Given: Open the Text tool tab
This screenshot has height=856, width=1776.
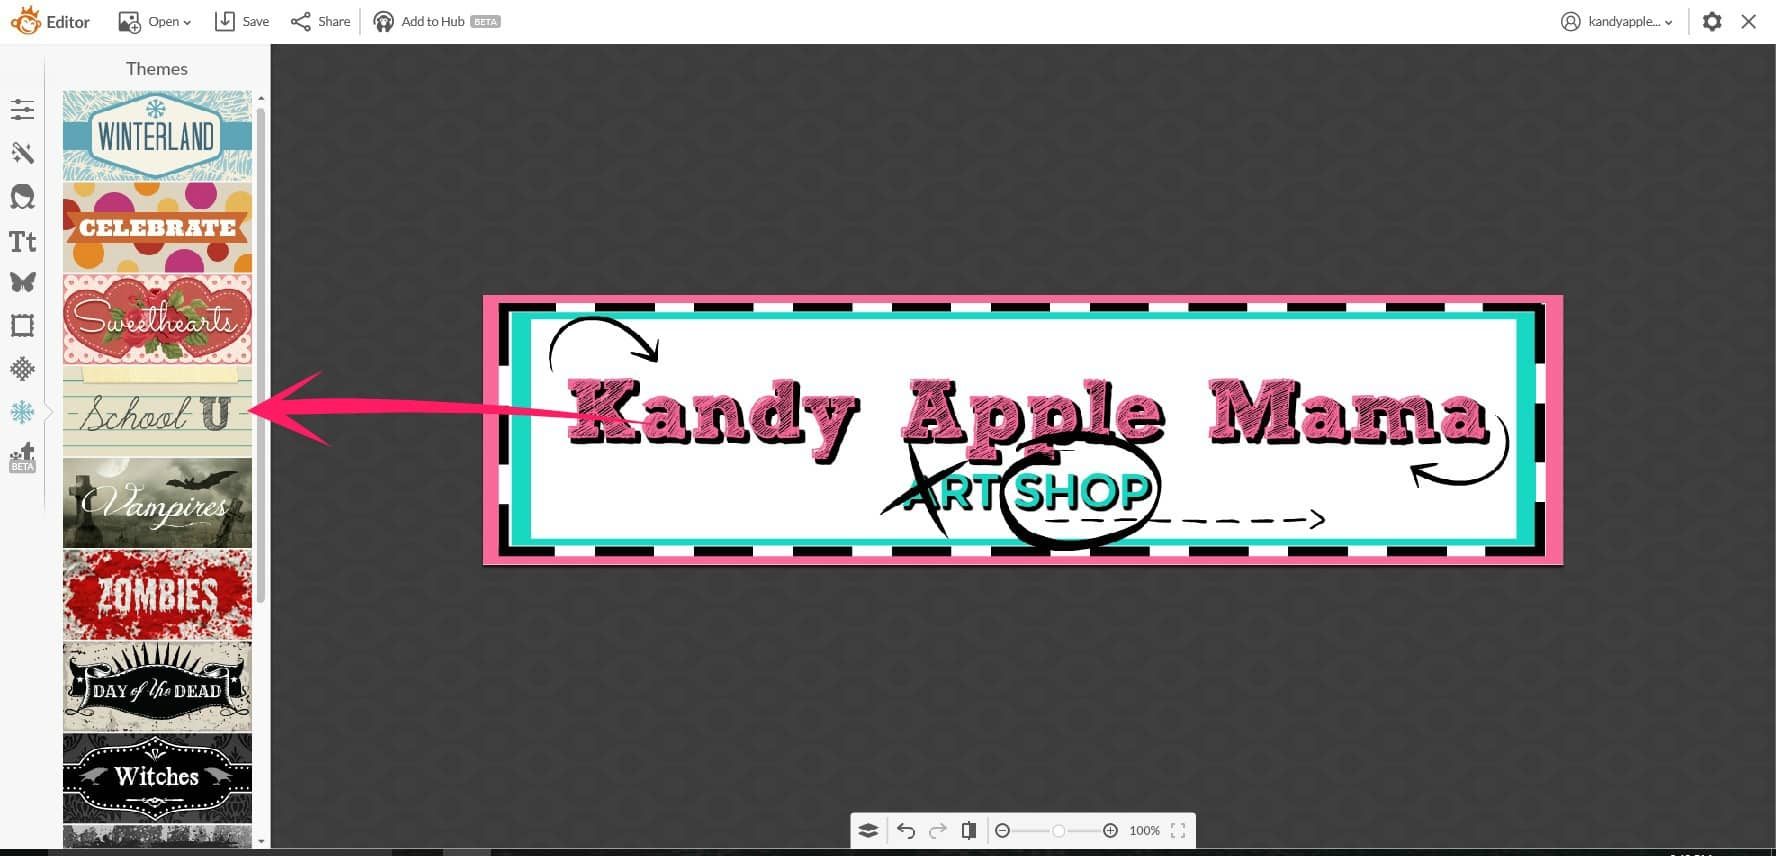Looking at the screenshot, I should click(22, 241).
